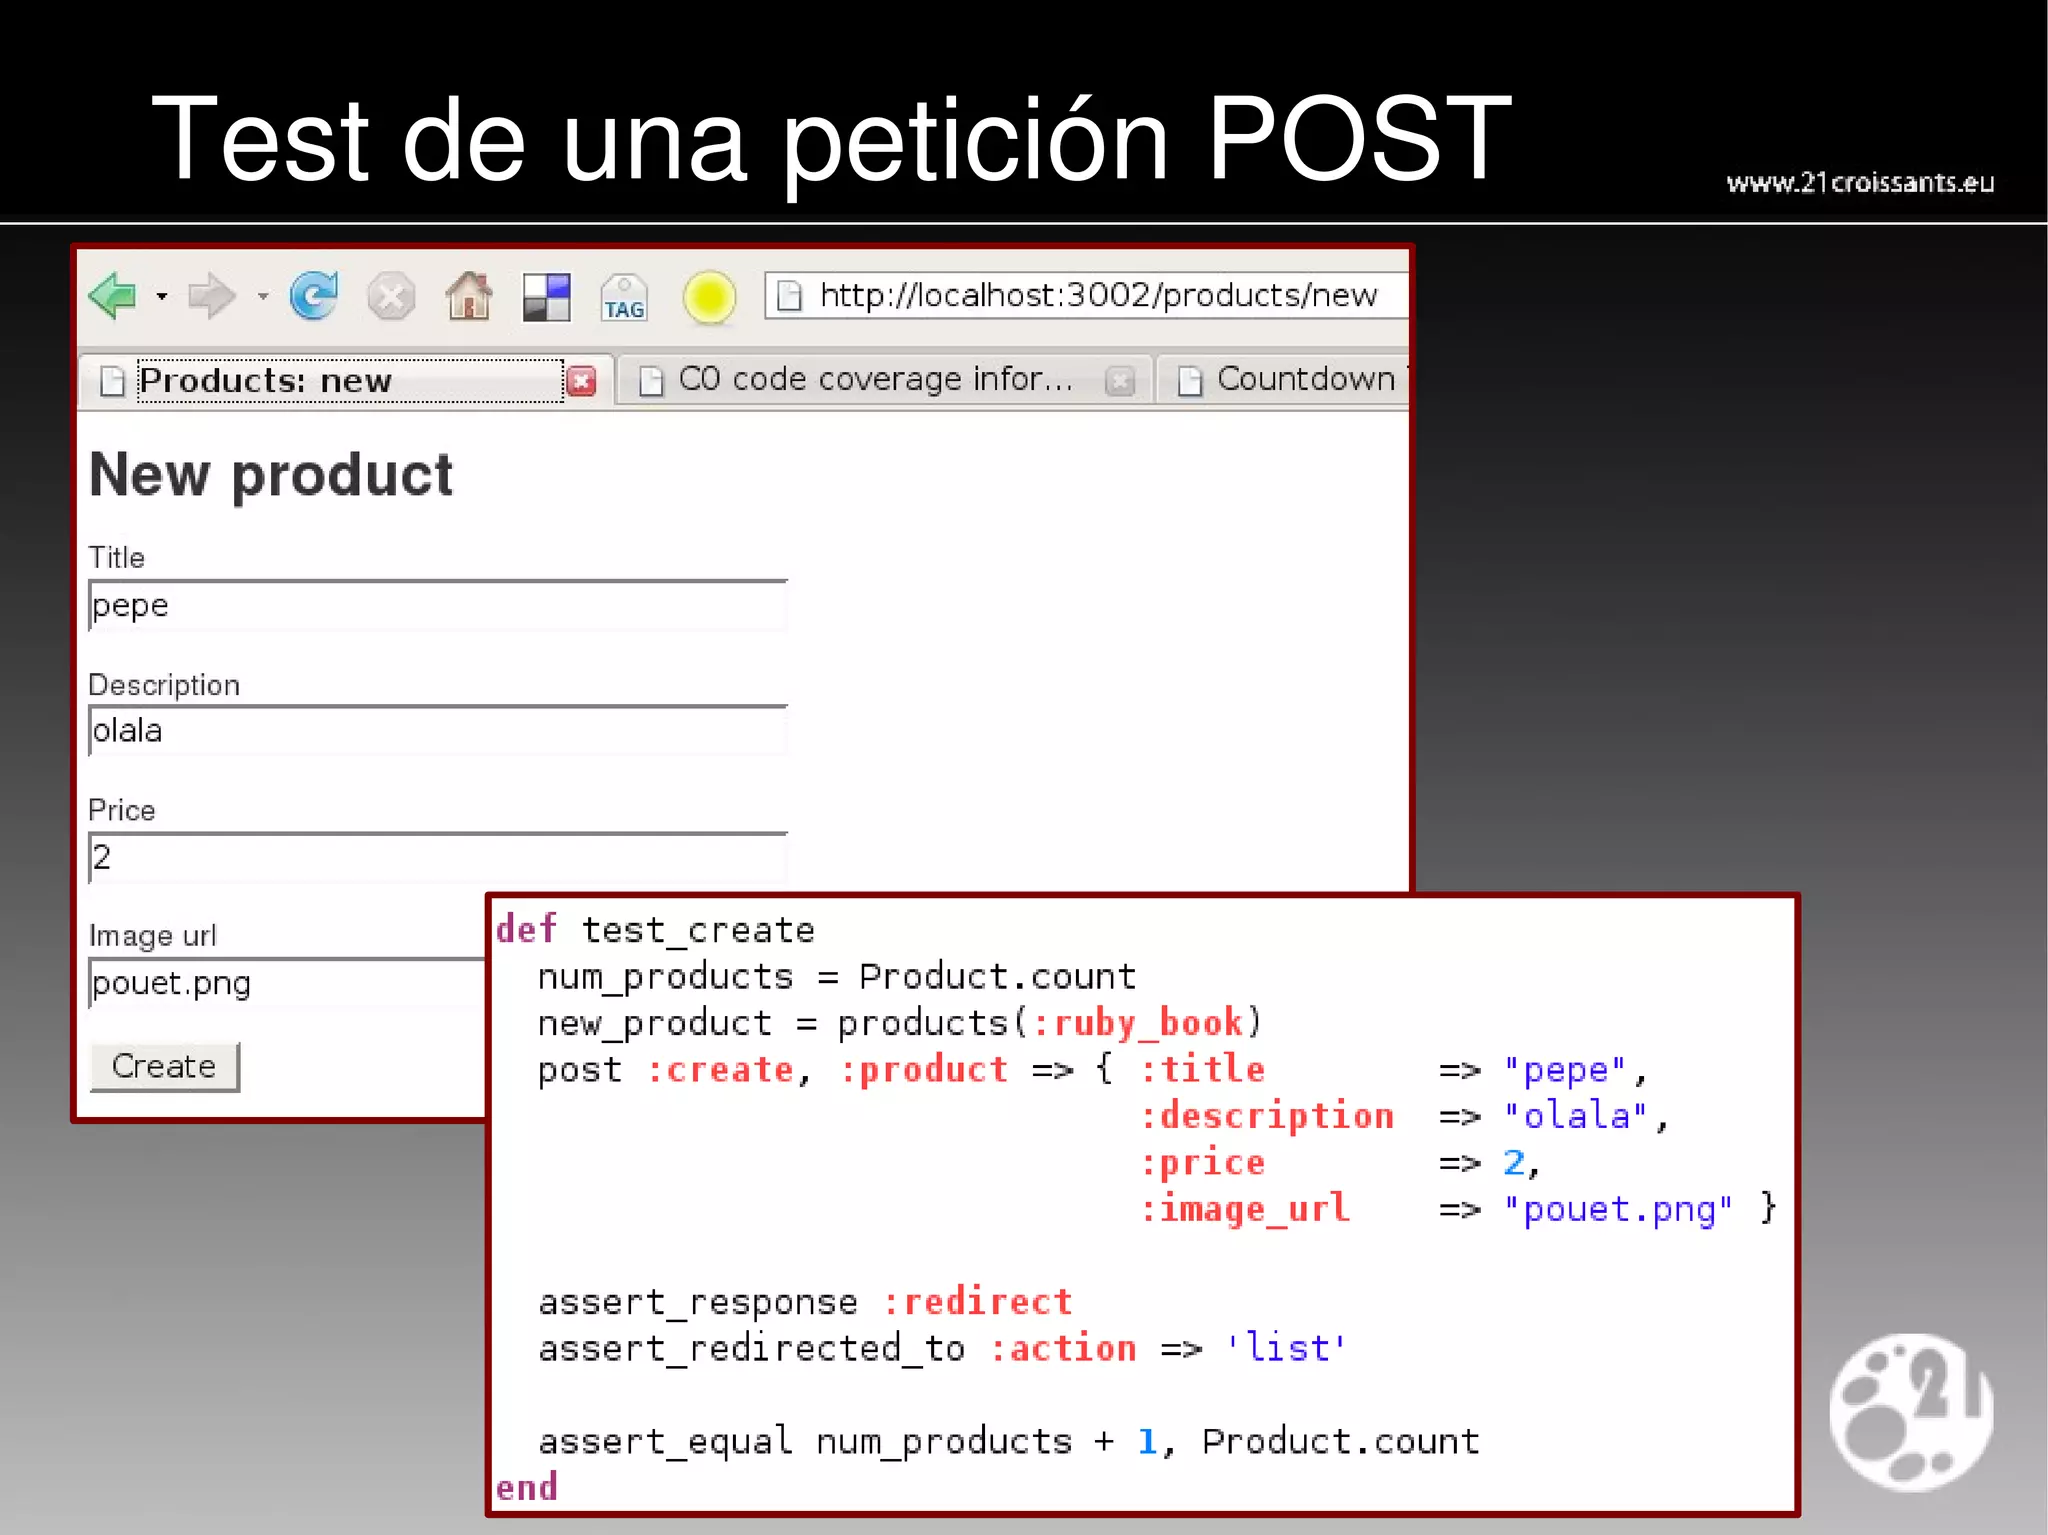Click the green Back arrow button
Image resolution: width=2048 pixels, height=1535 pixels.
tap(113, 296)
